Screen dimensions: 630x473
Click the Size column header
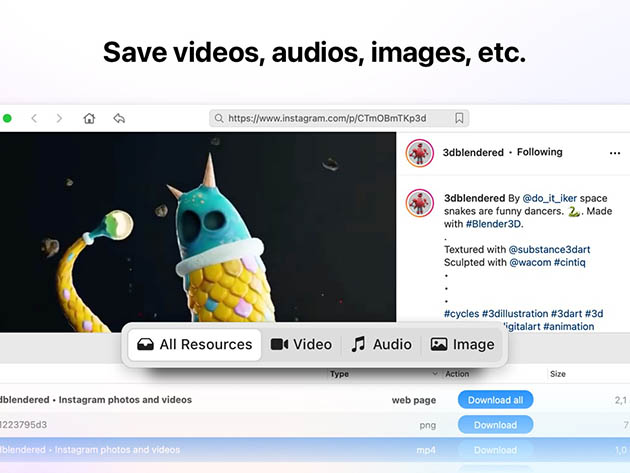coord(558,374)
